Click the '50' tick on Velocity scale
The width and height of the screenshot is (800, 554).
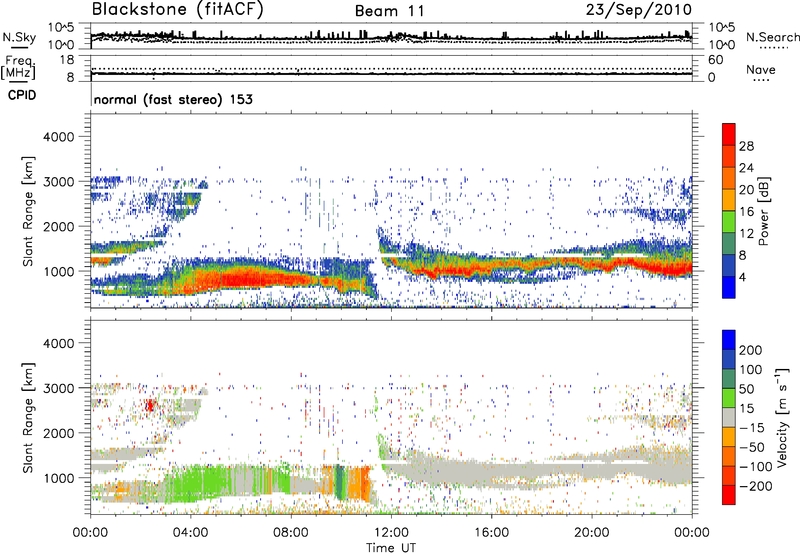tap(747, 389)
